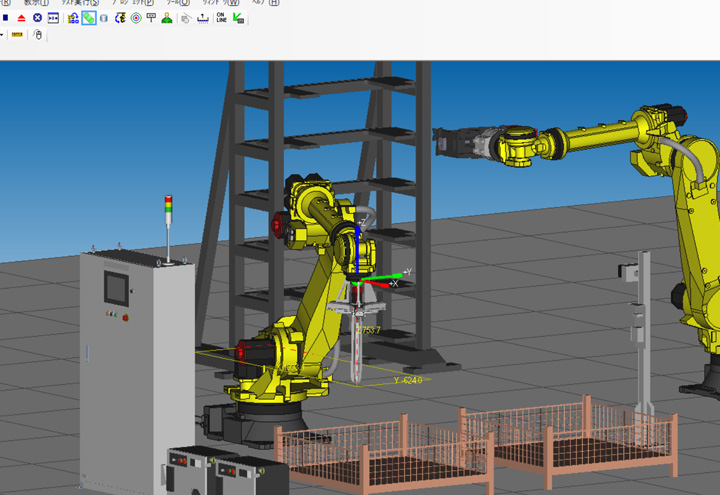Select the left orange mesh pallet cage
Image resolution: width=720 pixels, height=495 pixels.
(x=383, y=455)
